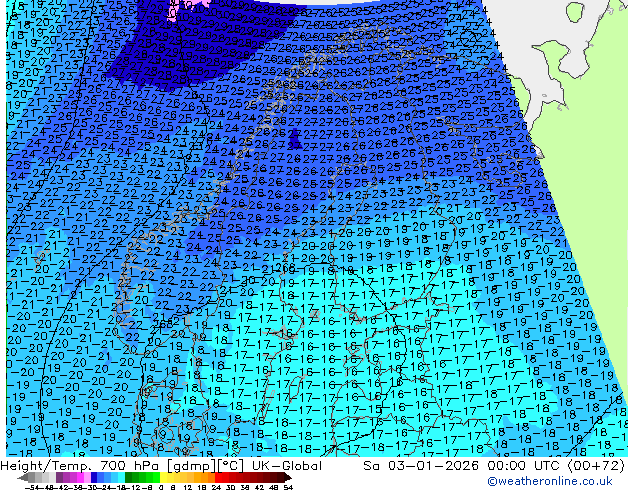
Task: Click the small dark blue cold pocket mid-map
Action: pos(295,137)
